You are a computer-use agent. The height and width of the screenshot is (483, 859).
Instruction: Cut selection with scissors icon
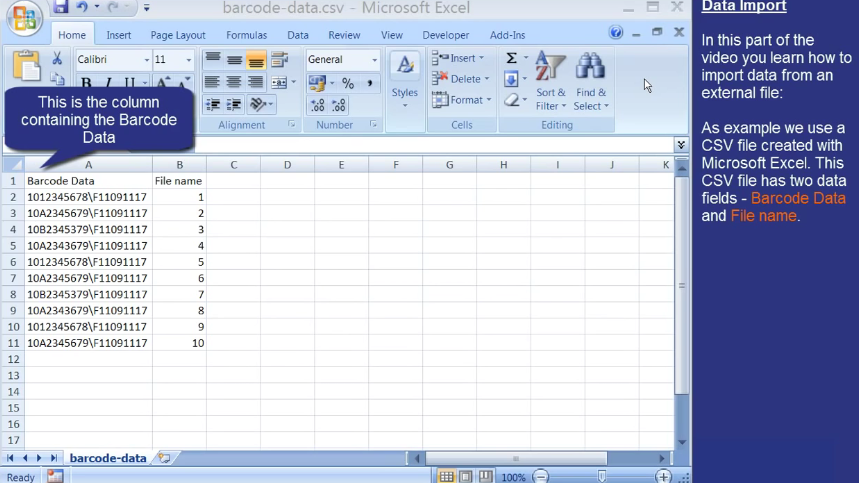pos(57,58)
